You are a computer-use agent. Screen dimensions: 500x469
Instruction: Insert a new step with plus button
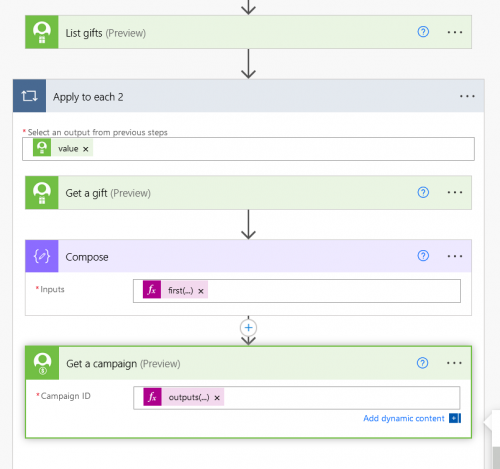coord(248,328)
